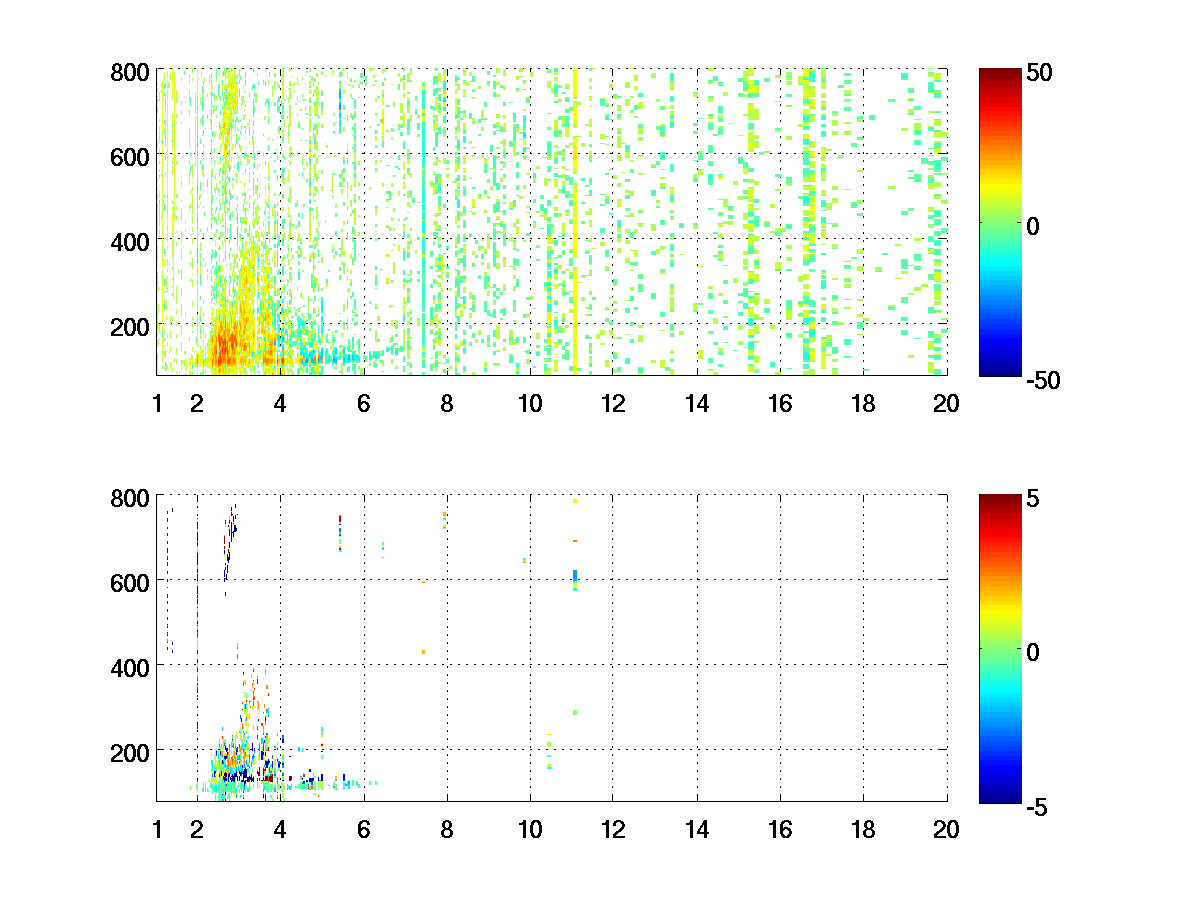This screenshot has width=1200, height=900.
Task: Click the '8' x-axis tick of bottom plot
Action: point(447,829)
